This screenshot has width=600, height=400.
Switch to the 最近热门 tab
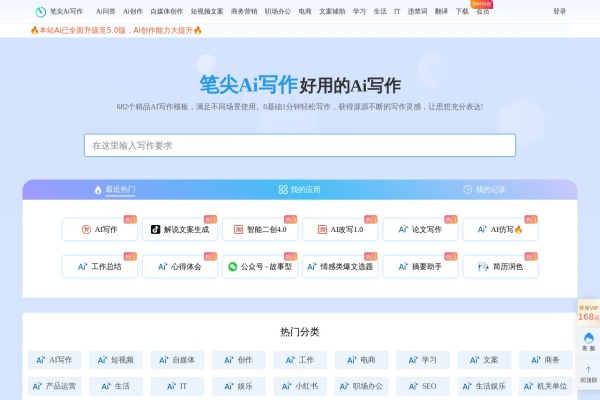tap(115, 189)
